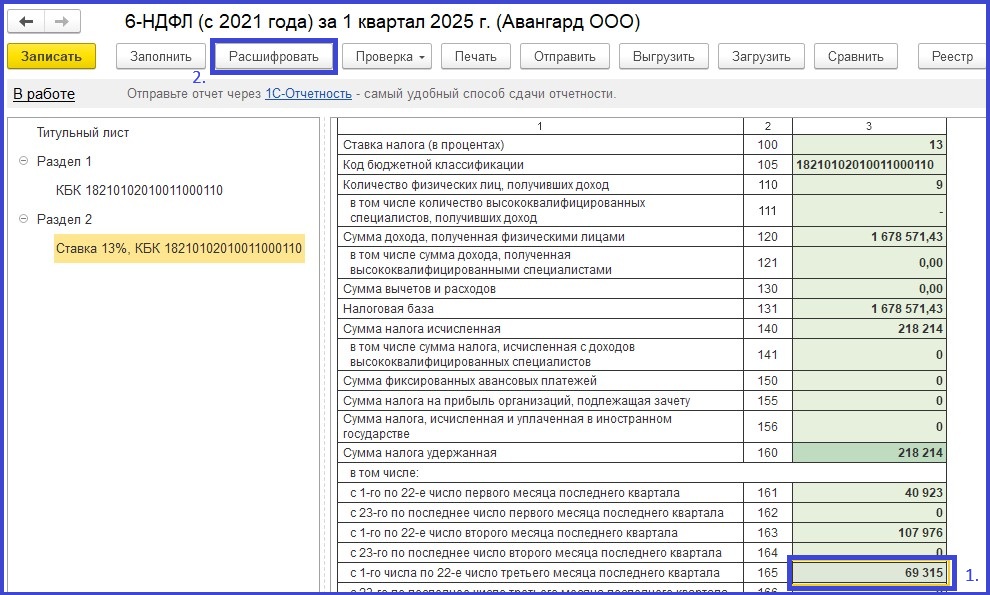The height and width of the screenshot is (595, 990).
Task: Collapse the Раздел 2 tree node
Action: coord(23,219)
